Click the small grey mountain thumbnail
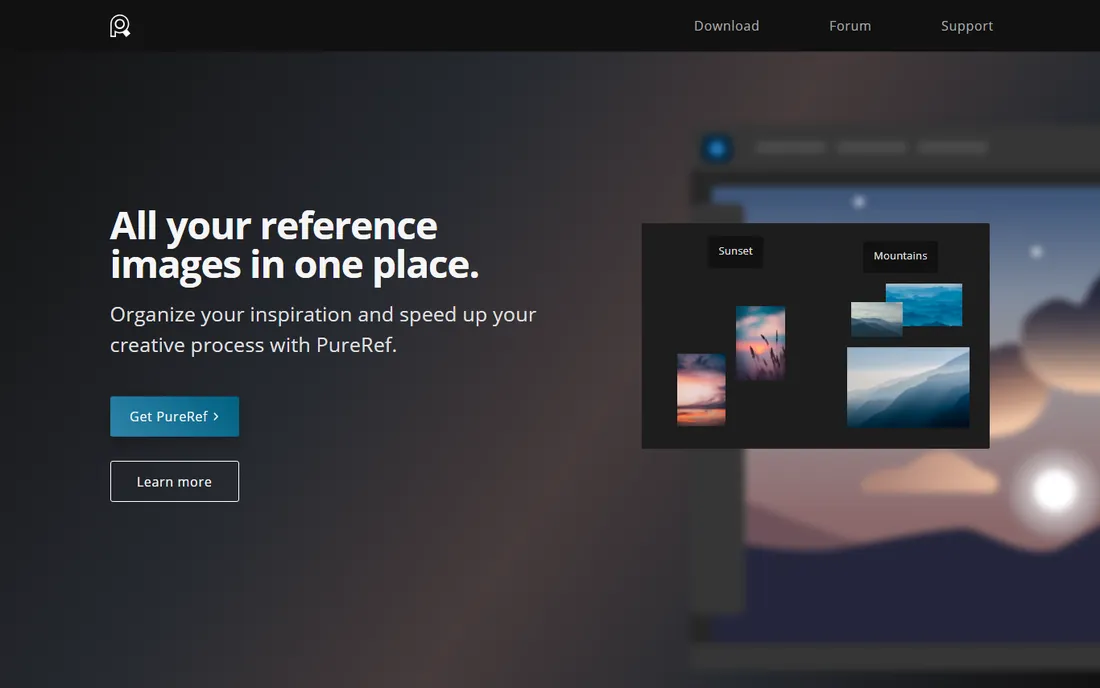The width and height of the screenshot is (1100, 688). pyautogui.click(x=876, y=319)
